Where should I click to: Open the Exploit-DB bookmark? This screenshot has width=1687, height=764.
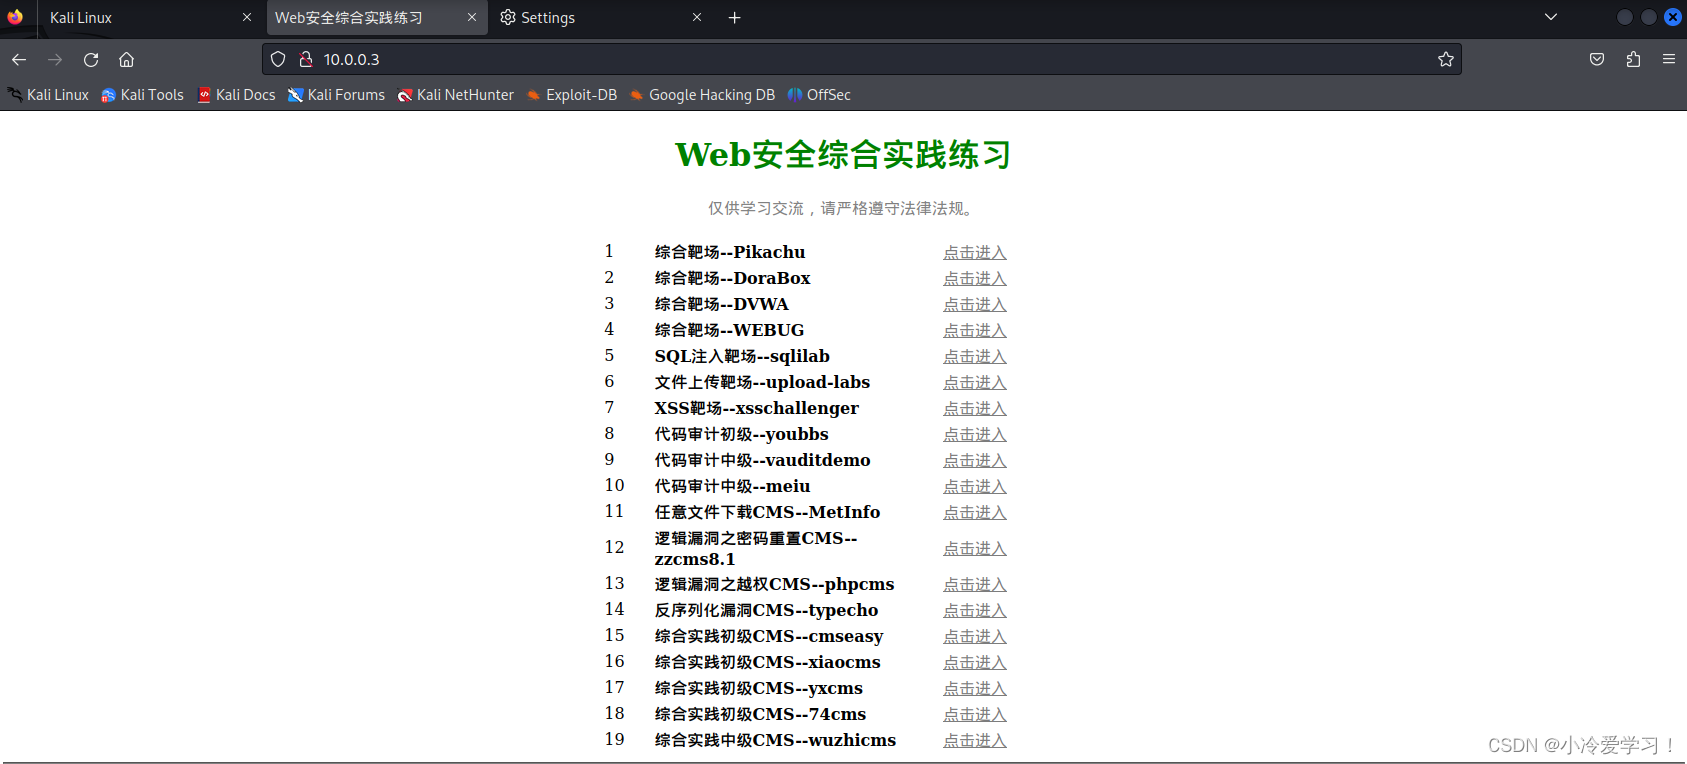[x=572, y=95]
